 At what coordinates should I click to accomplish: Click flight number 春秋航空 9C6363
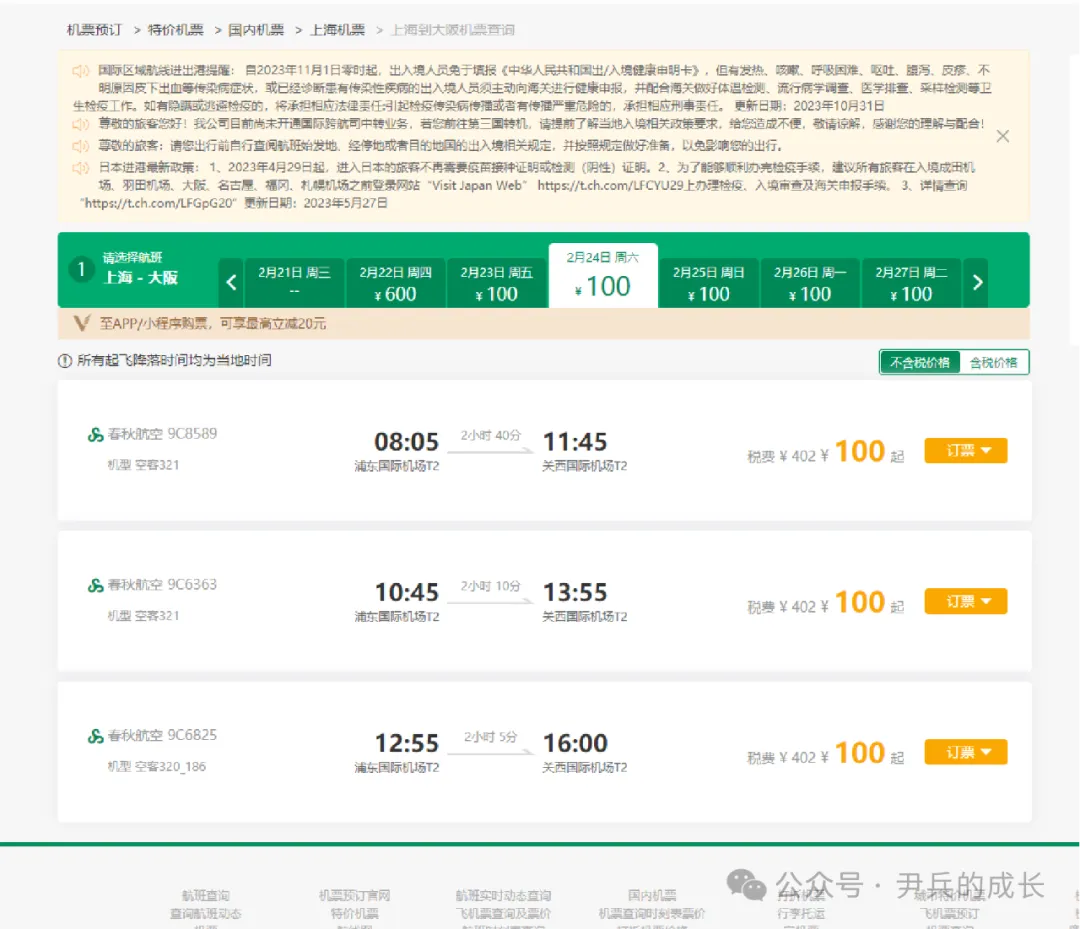pos(163,585)
